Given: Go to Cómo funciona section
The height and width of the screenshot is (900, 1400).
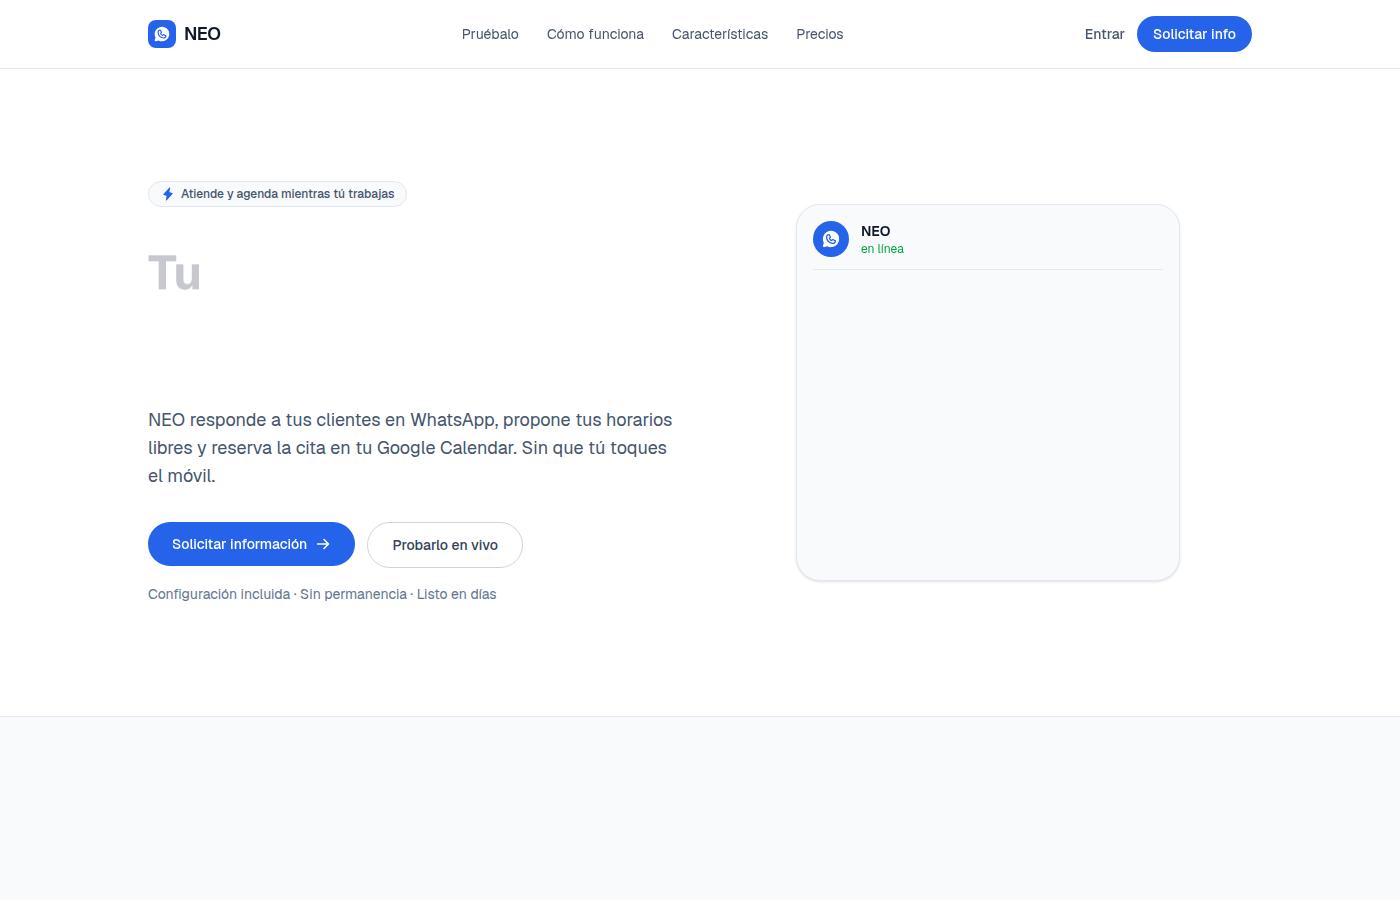Looking at the screenshot, I should point(595,34).
